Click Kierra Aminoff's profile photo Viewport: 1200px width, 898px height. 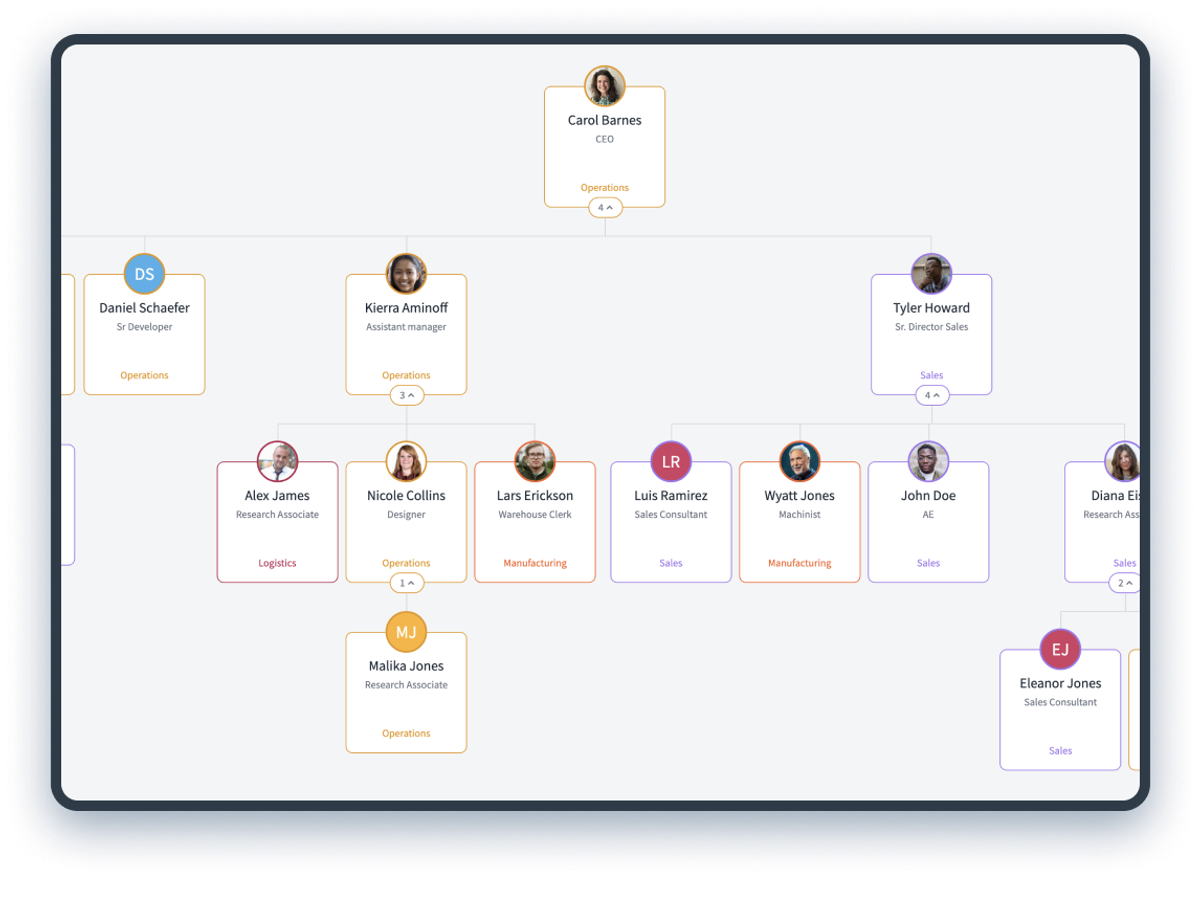pyautogui.click(x=406, y=273)
